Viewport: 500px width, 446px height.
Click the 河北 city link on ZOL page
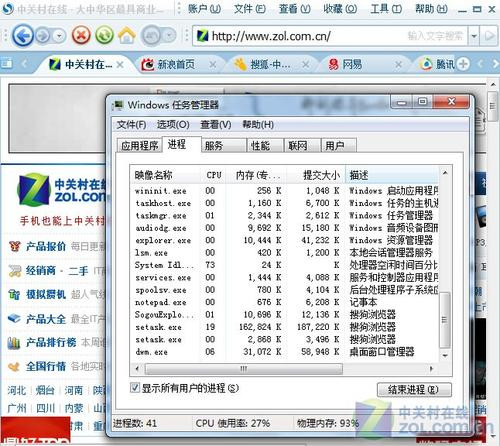coord(16,390)
